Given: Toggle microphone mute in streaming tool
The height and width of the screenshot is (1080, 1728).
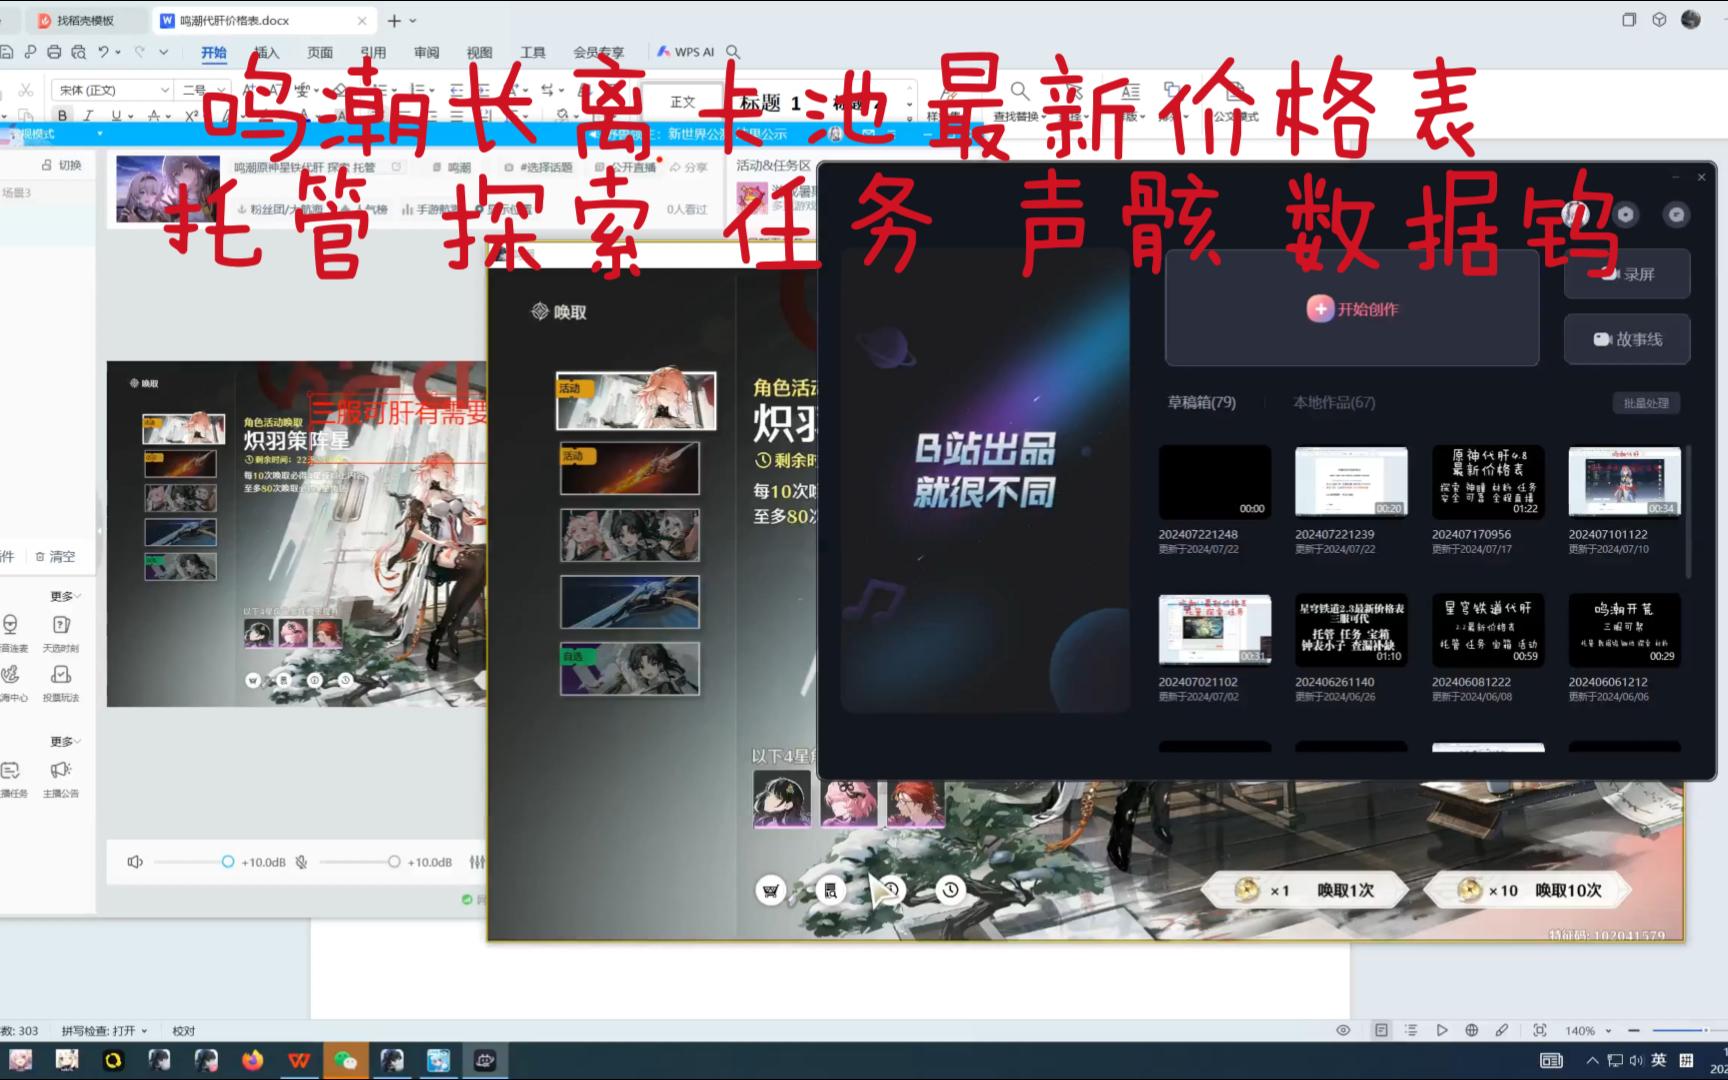Looking at the screenshot, I should [x=301, y=862].
